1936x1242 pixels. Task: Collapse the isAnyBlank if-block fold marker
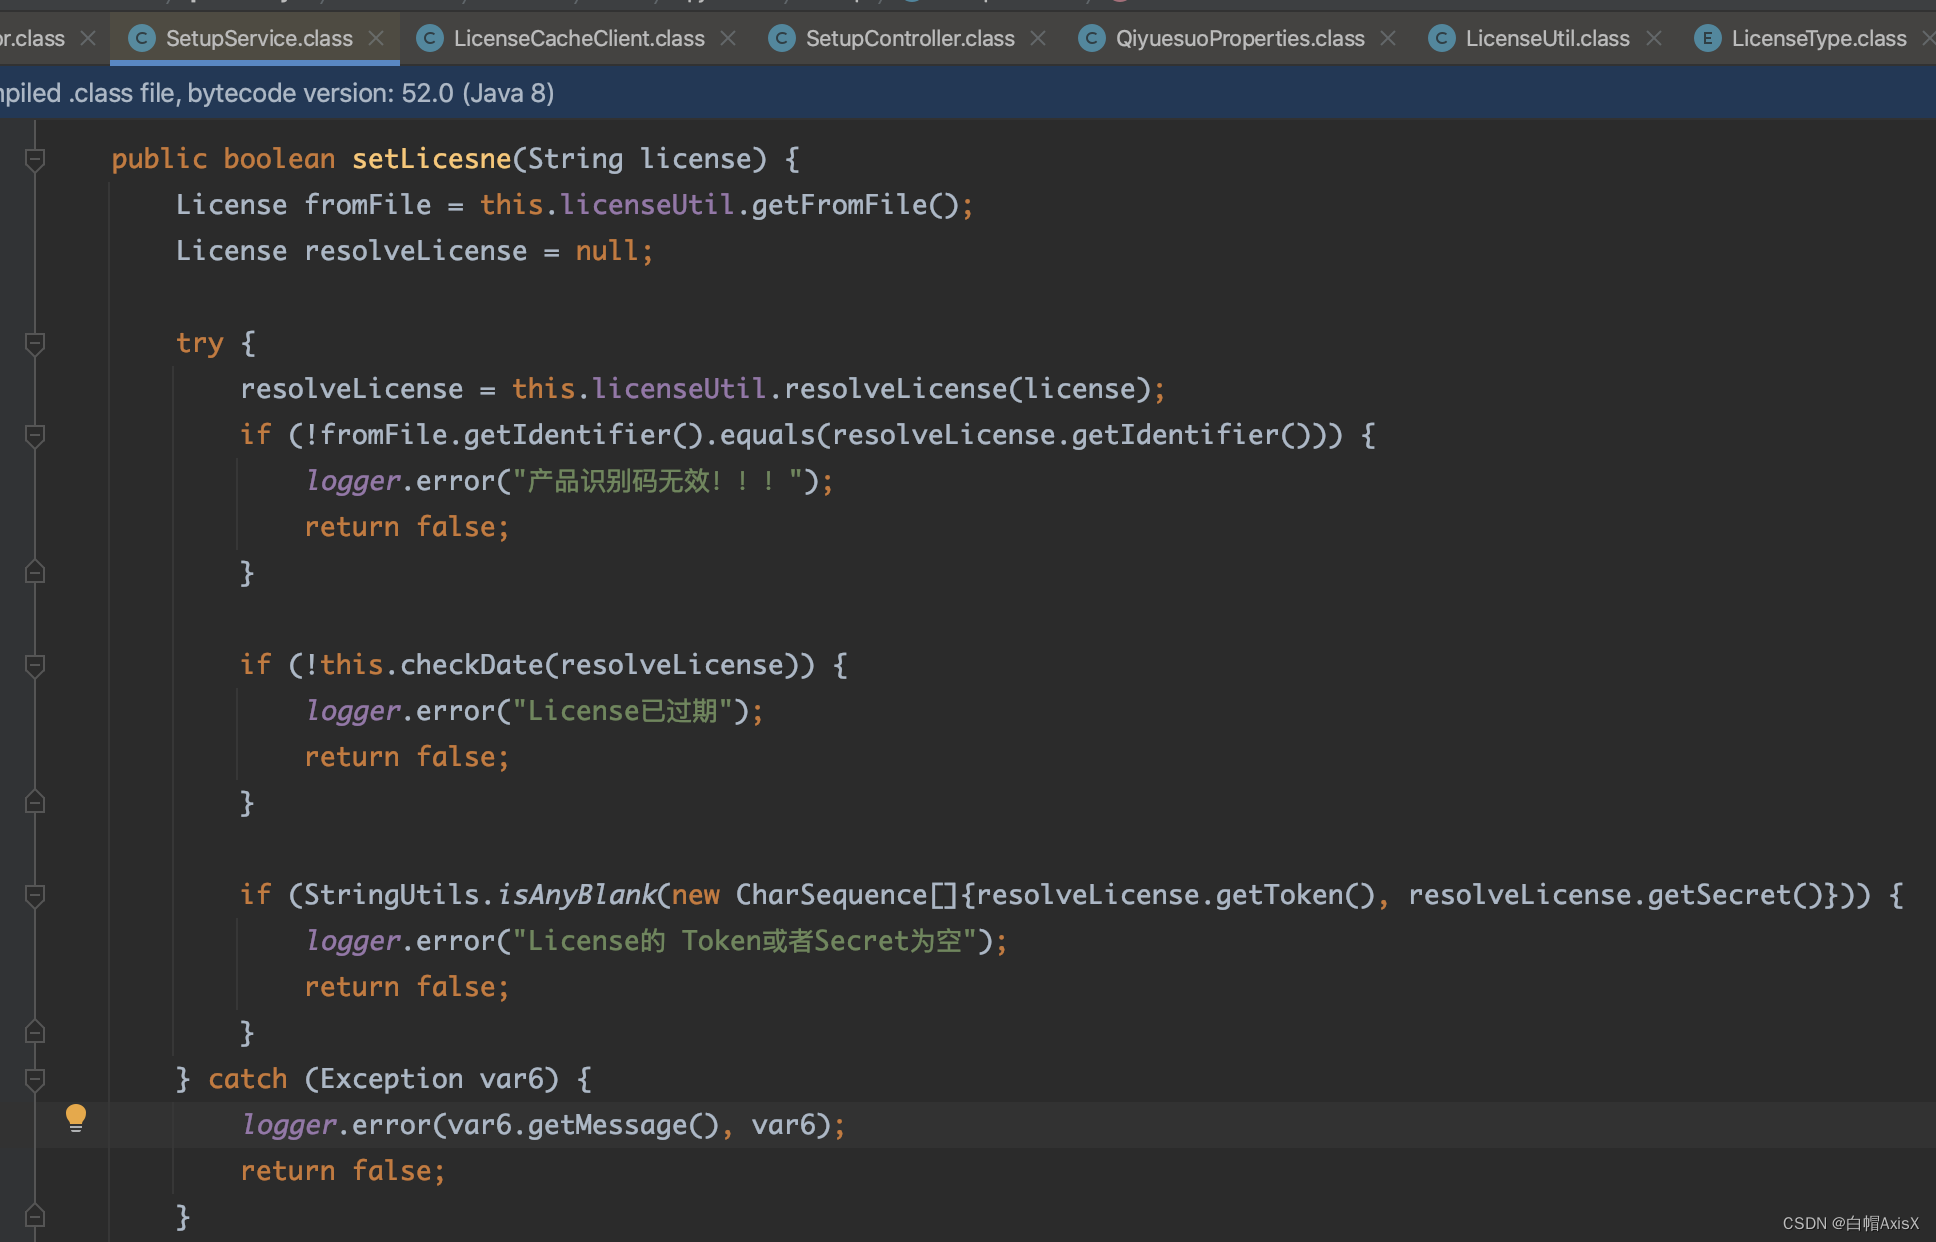point(35,895)
